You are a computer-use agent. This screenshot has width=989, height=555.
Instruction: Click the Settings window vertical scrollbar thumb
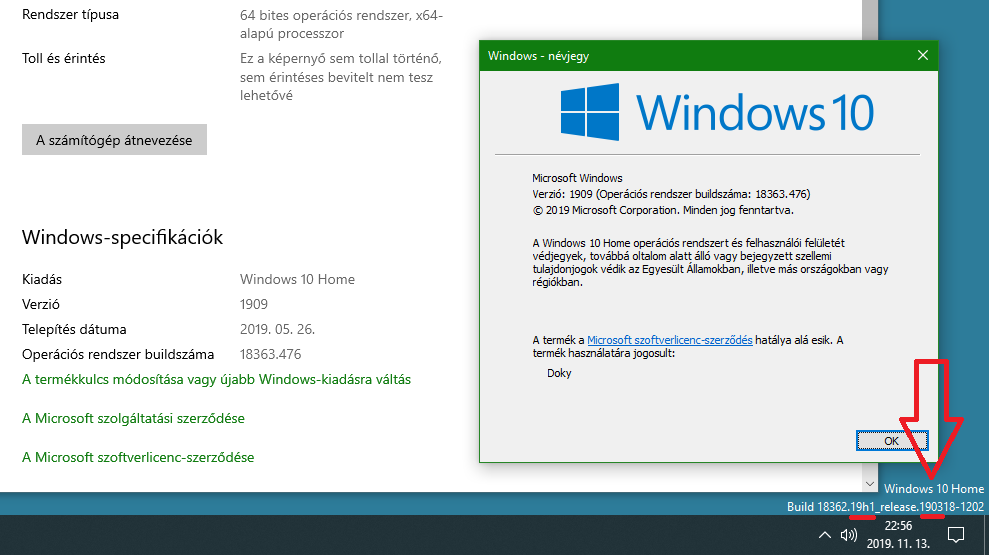(x=870, y=19)
